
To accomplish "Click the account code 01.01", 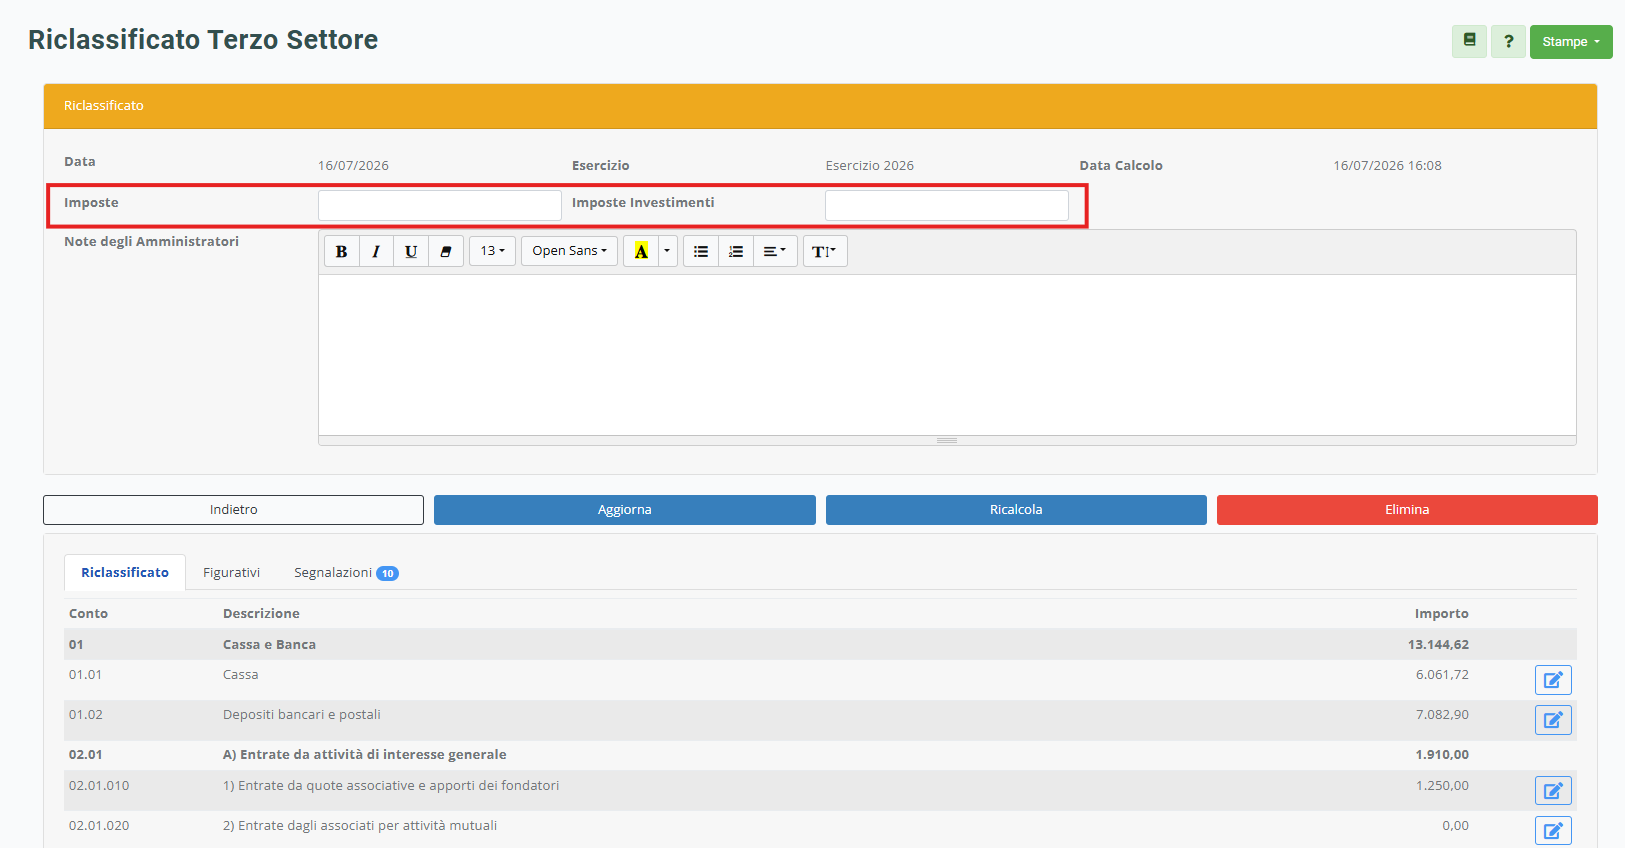I will click(x=85, y=675).
